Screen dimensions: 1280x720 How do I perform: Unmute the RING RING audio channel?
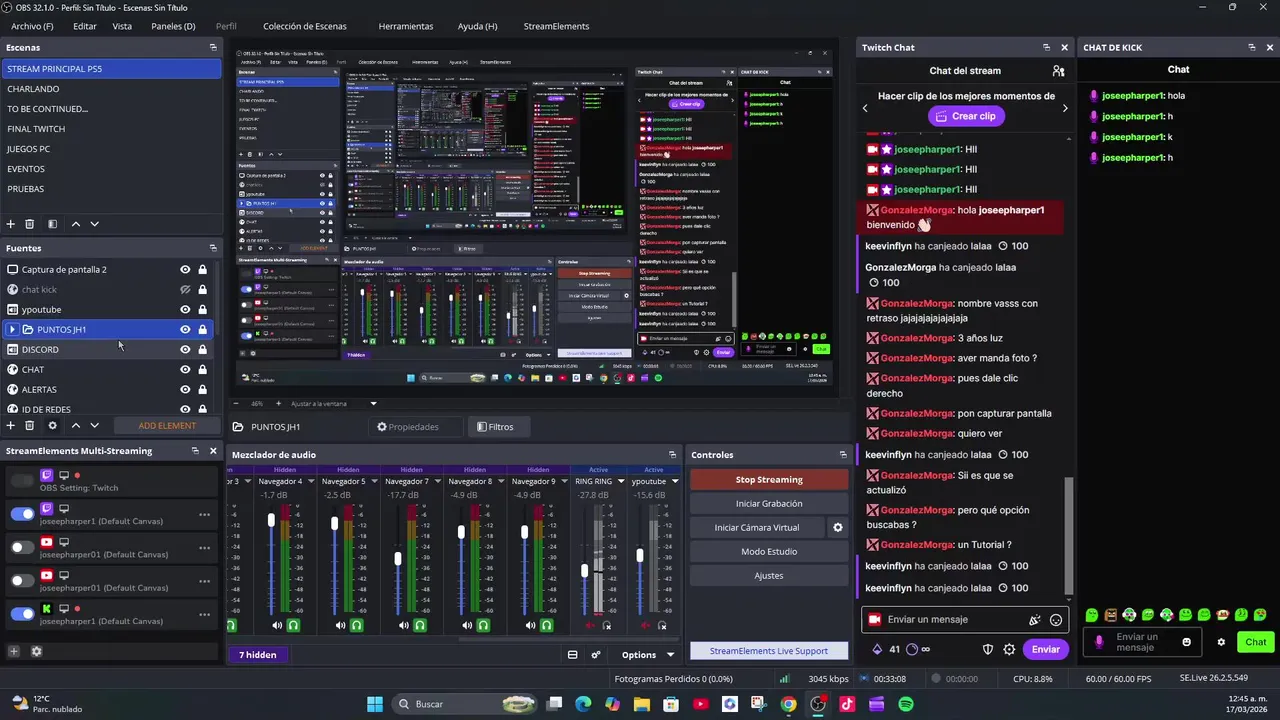590,625
